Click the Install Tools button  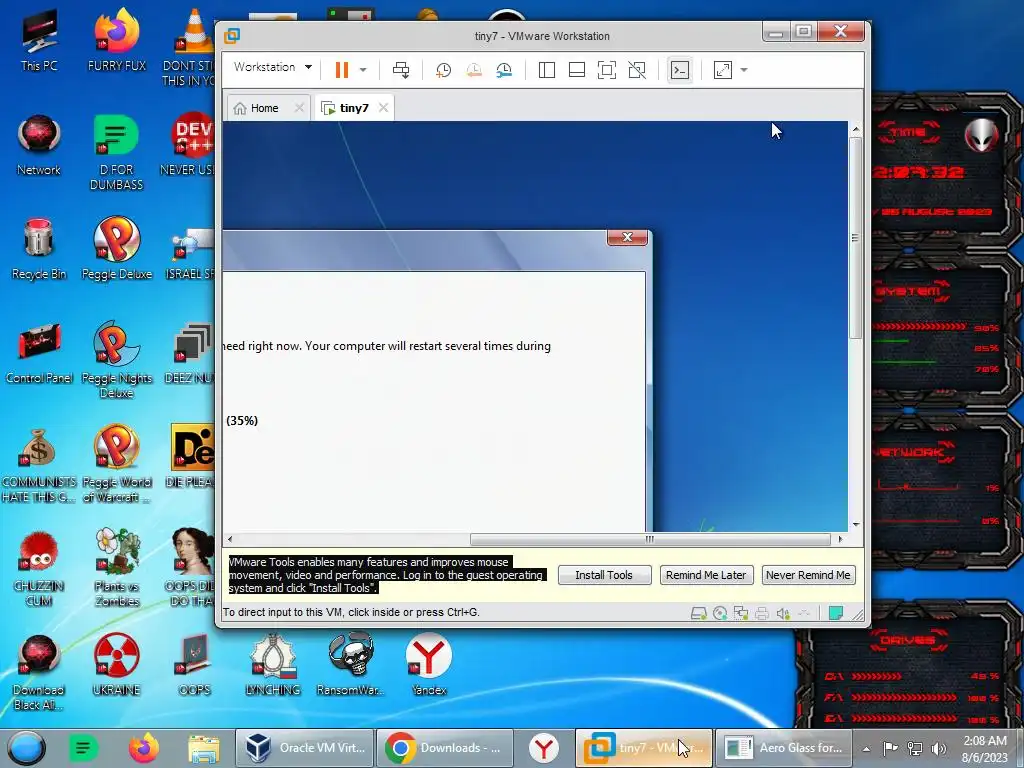coord(604,575)
